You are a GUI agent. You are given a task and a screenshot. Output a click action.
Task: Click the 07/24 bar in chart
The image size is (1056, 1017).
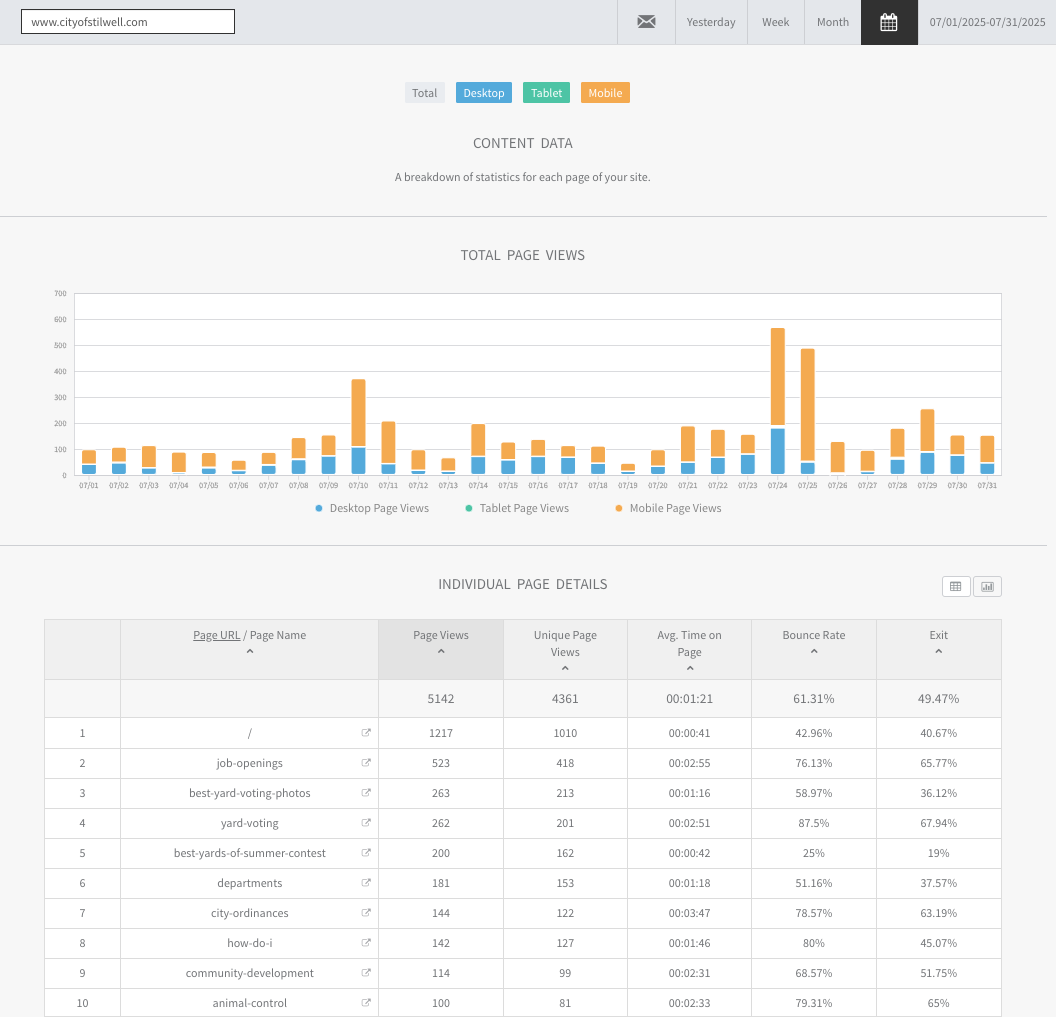pyautogui.click(x=777, y=400)
